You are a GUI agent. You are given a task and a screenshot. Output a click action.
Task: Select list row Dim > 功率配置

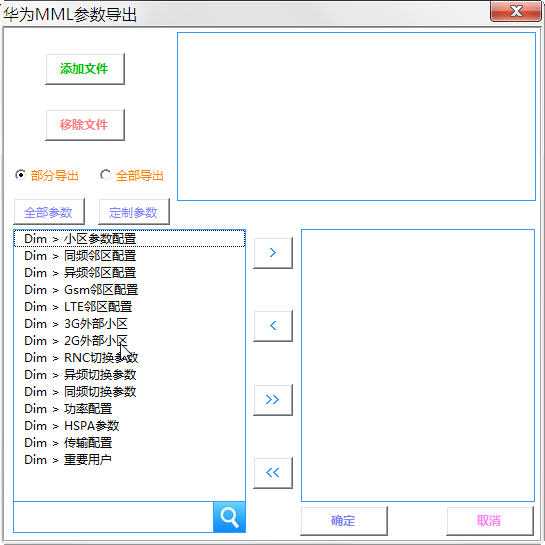pyautogui.click(x=129, y=409)
